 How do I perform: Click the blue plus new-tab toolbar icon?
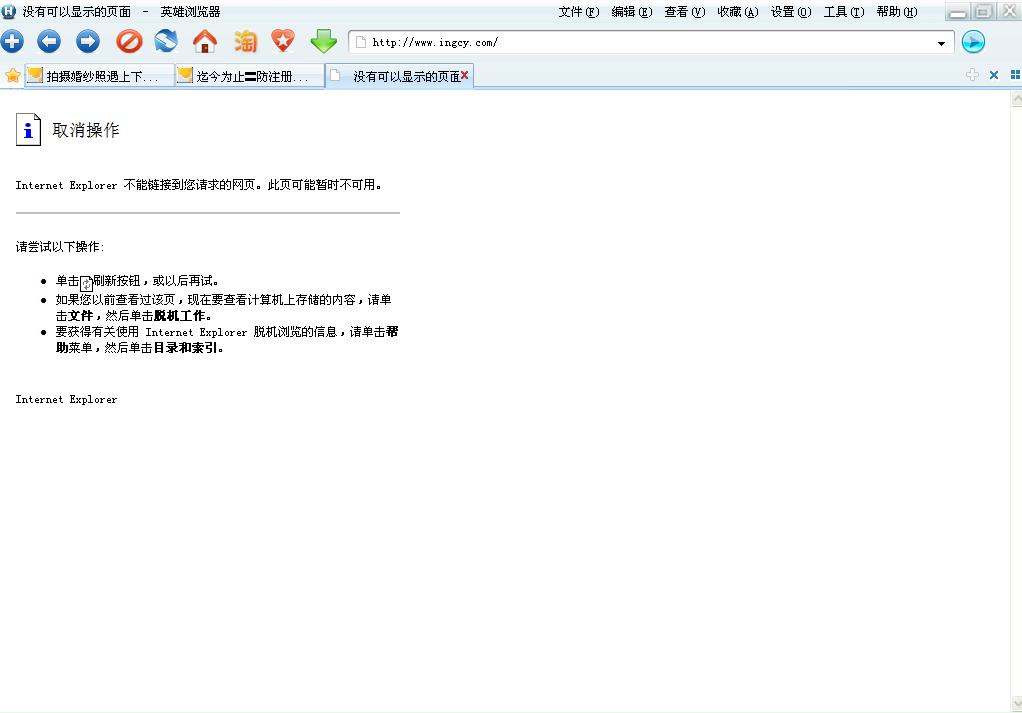pos(12,42)
